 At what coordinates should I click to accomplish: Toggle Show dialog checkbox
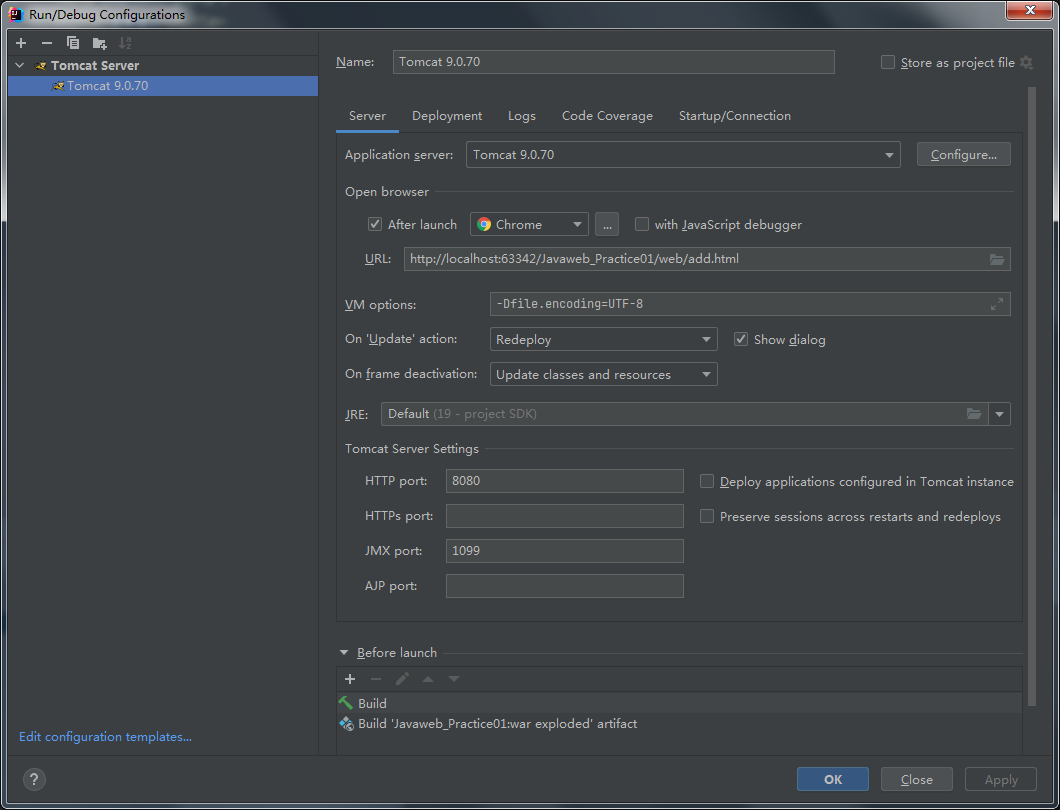point(741,339)
